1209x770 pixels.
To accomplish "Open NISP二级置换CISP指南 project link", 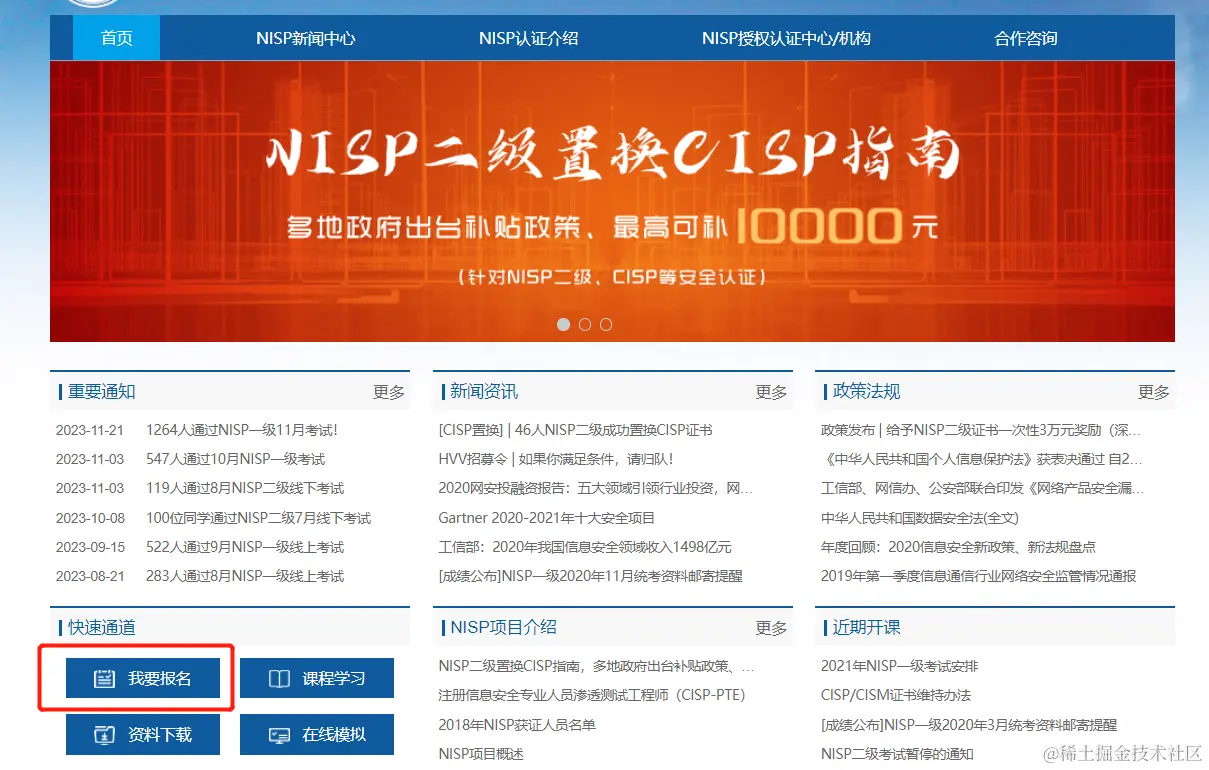I will coord(596,666).
